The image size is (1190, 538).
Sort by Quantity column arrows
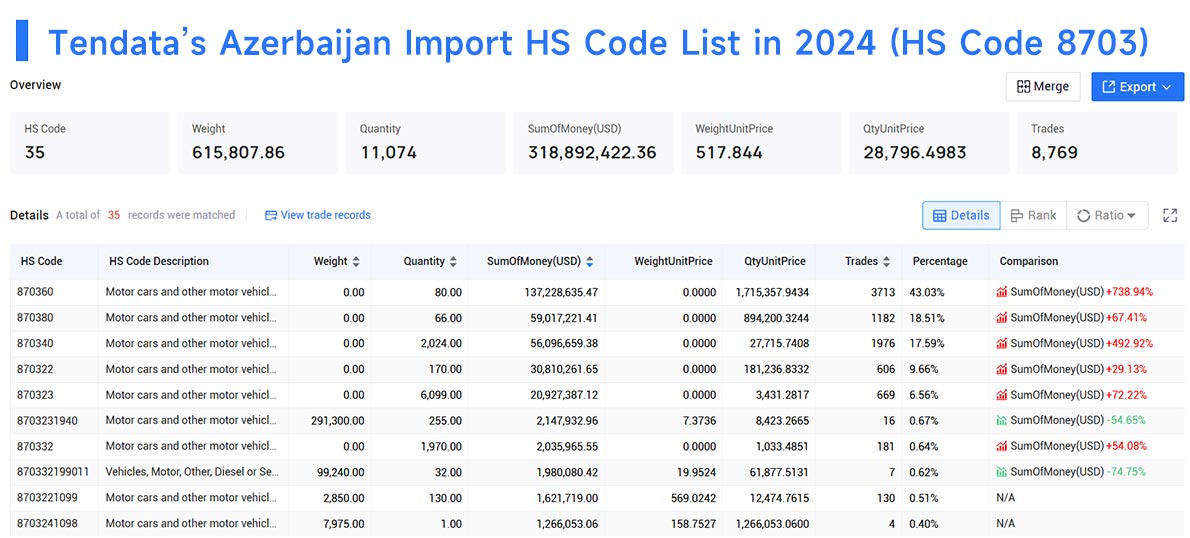[453, 261]
